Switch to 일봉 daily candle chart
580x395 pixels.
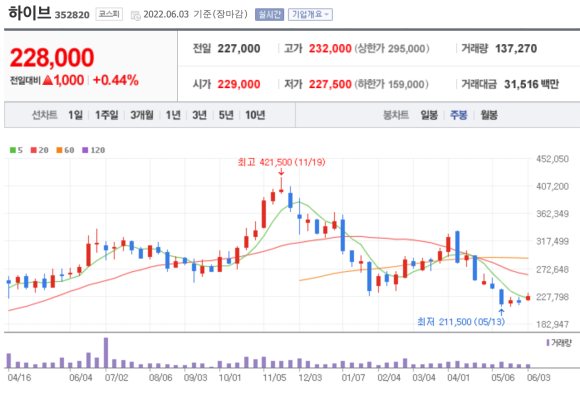pyautogui.click(x=429, y=115)
